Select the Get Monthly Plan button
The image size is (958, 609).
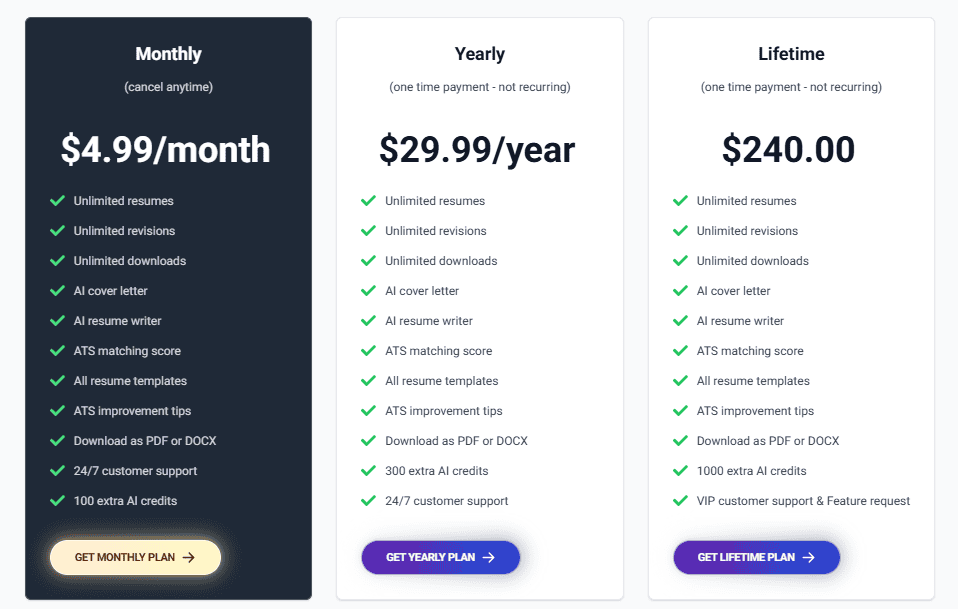point(135,557)
